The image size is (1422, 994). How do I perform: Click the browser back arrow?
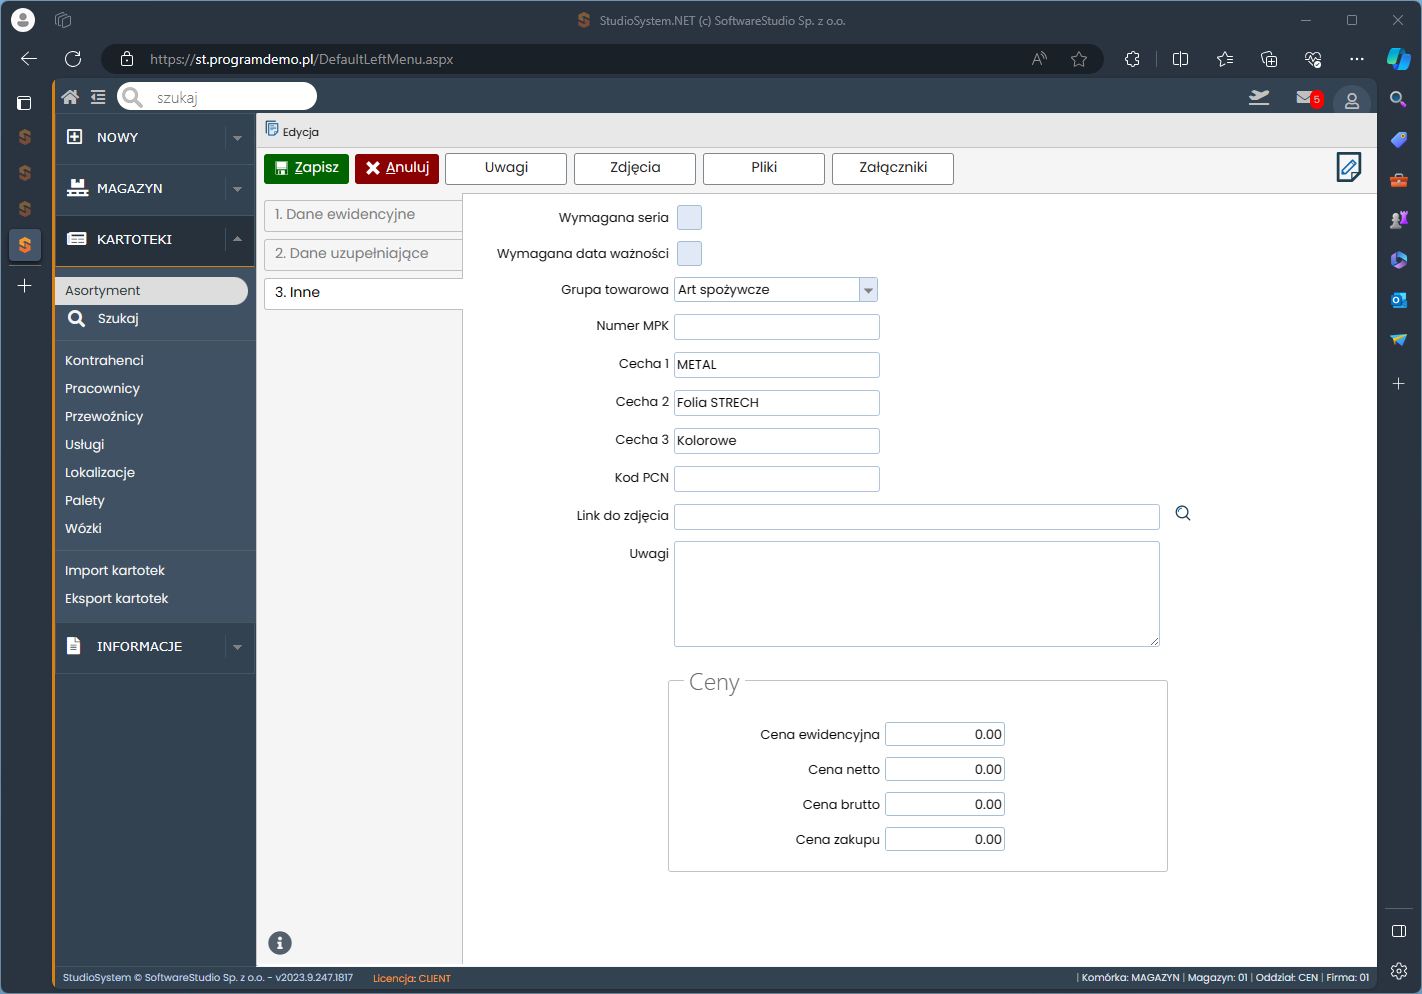pos(29,59)
